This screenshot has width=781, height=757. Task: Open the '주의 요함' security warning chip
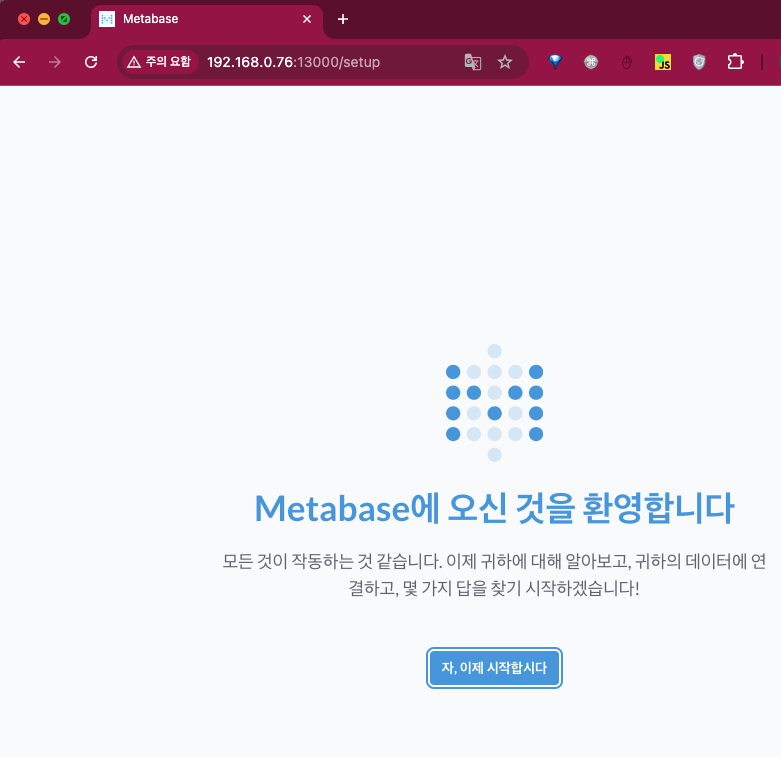[x=159, y=62]
